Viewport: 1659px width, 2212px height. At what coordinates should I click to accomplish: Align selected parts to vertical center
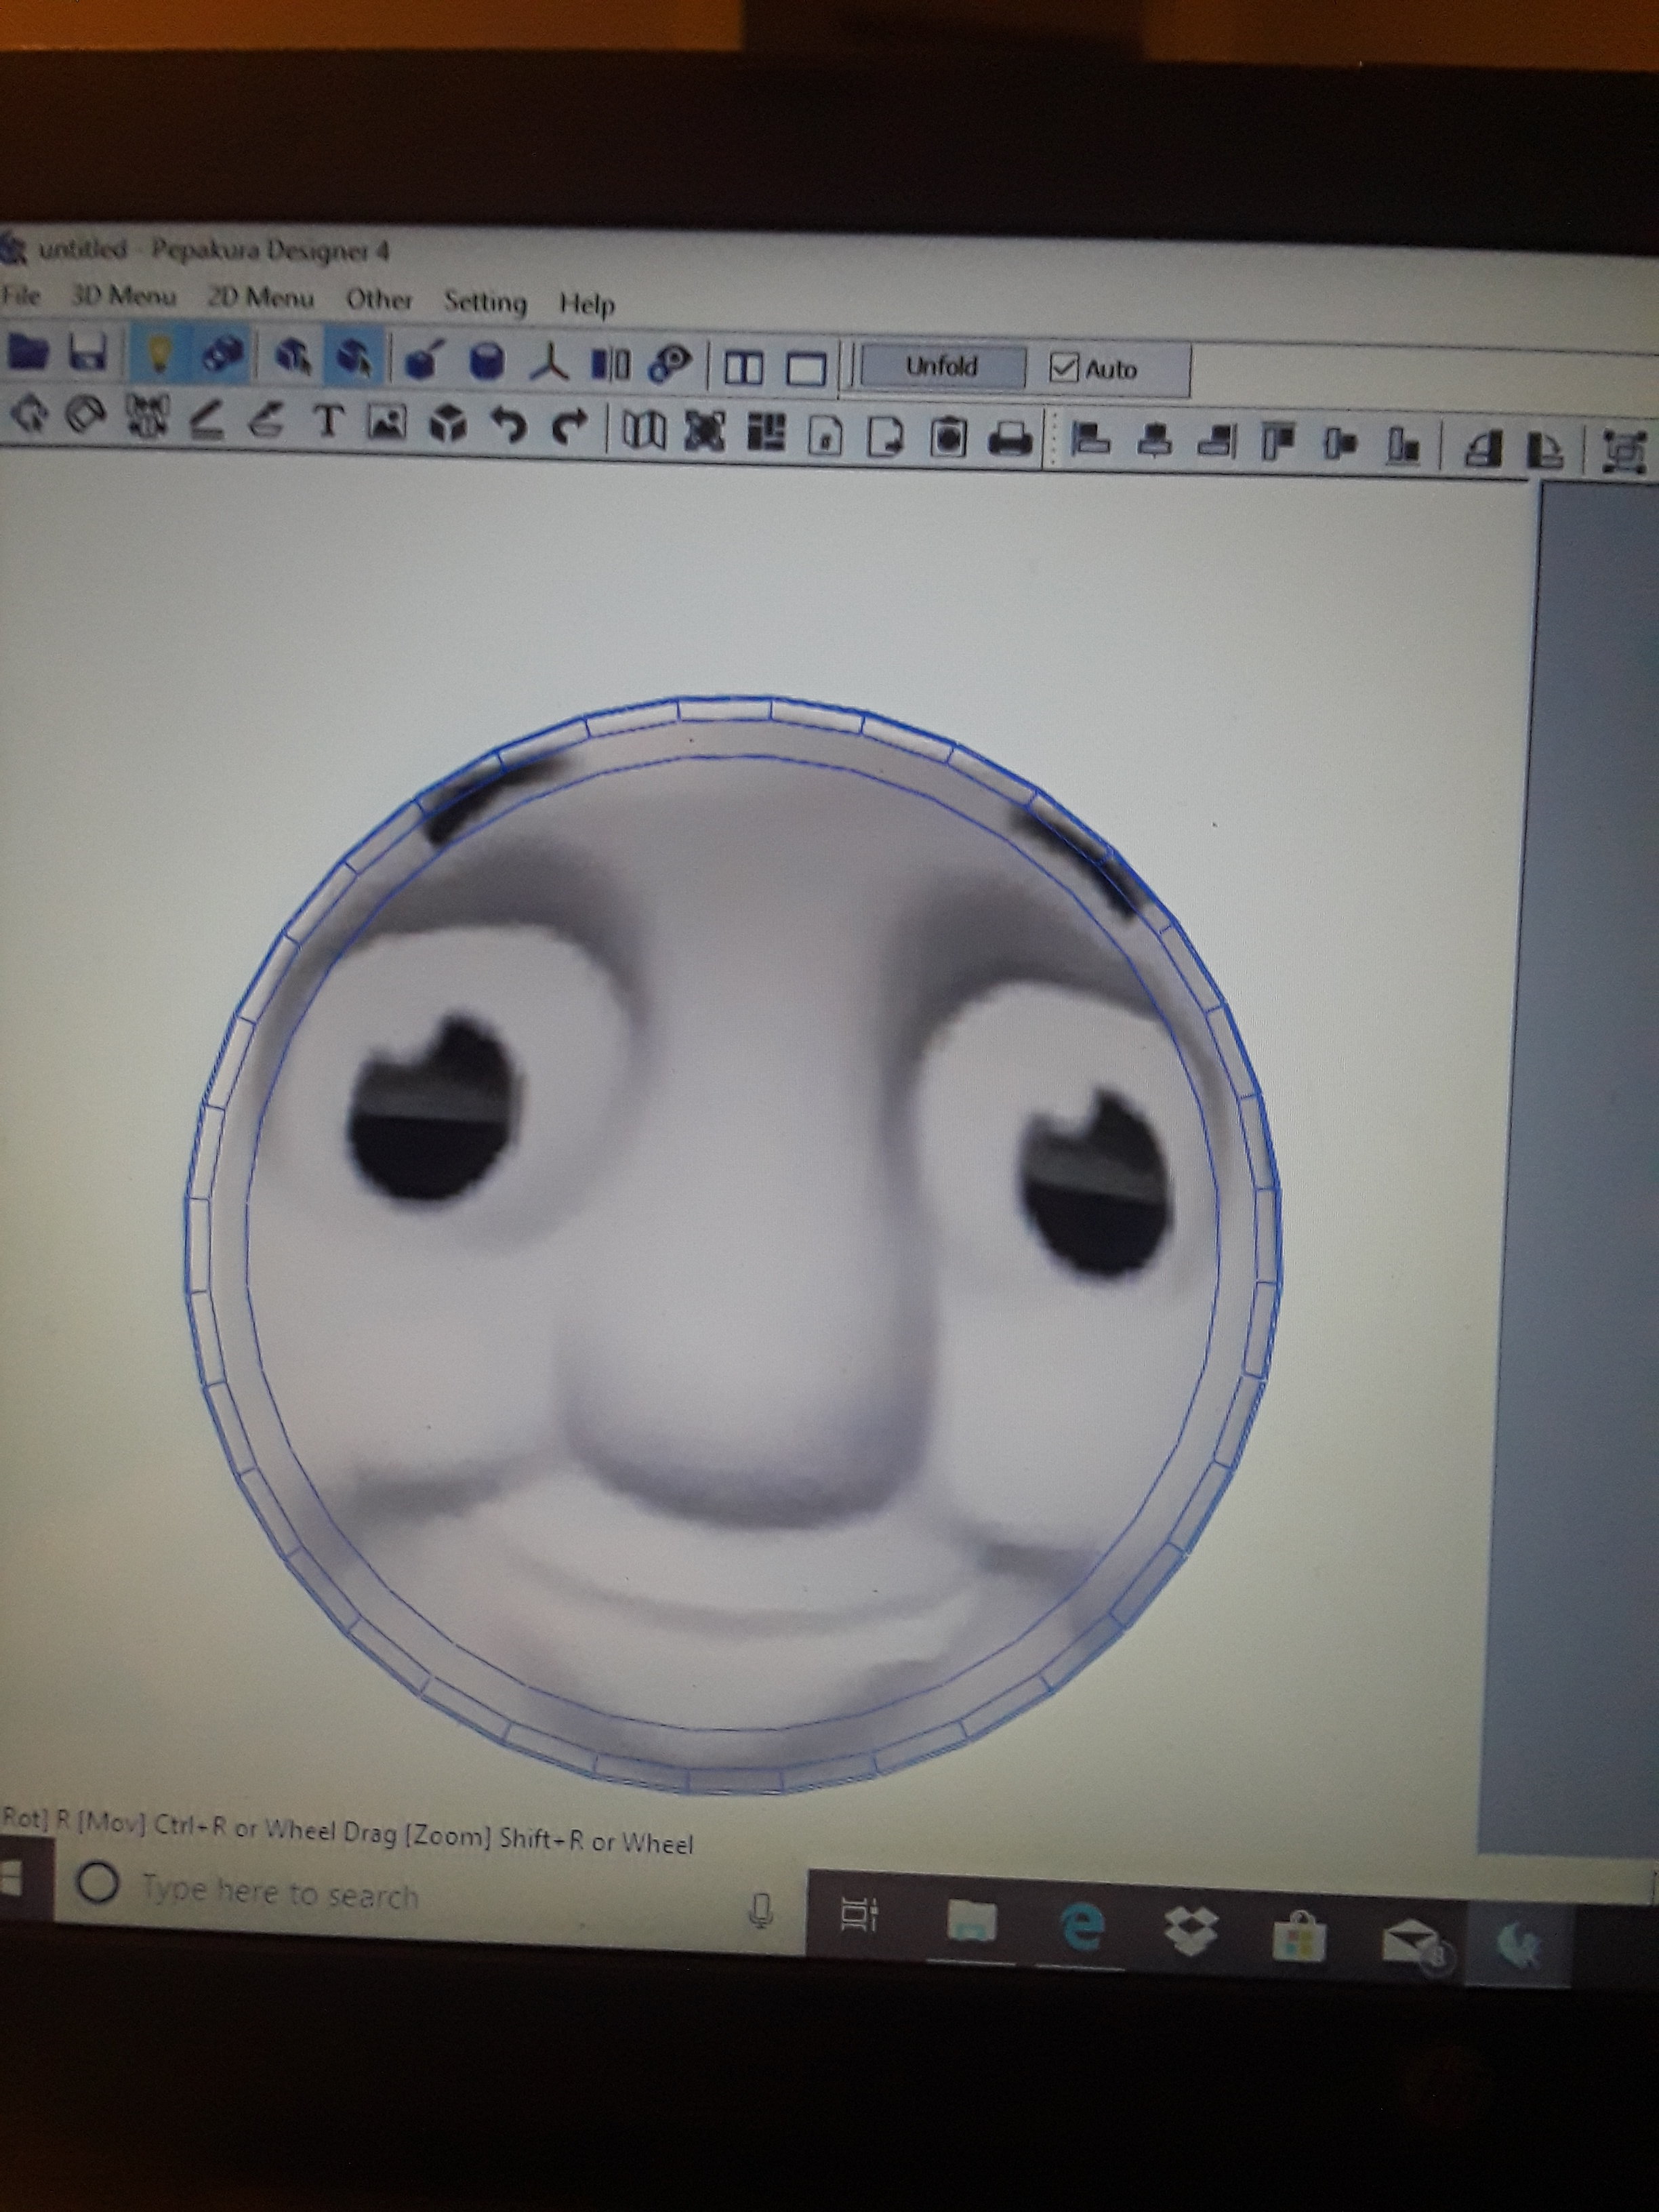(1341, 444)
